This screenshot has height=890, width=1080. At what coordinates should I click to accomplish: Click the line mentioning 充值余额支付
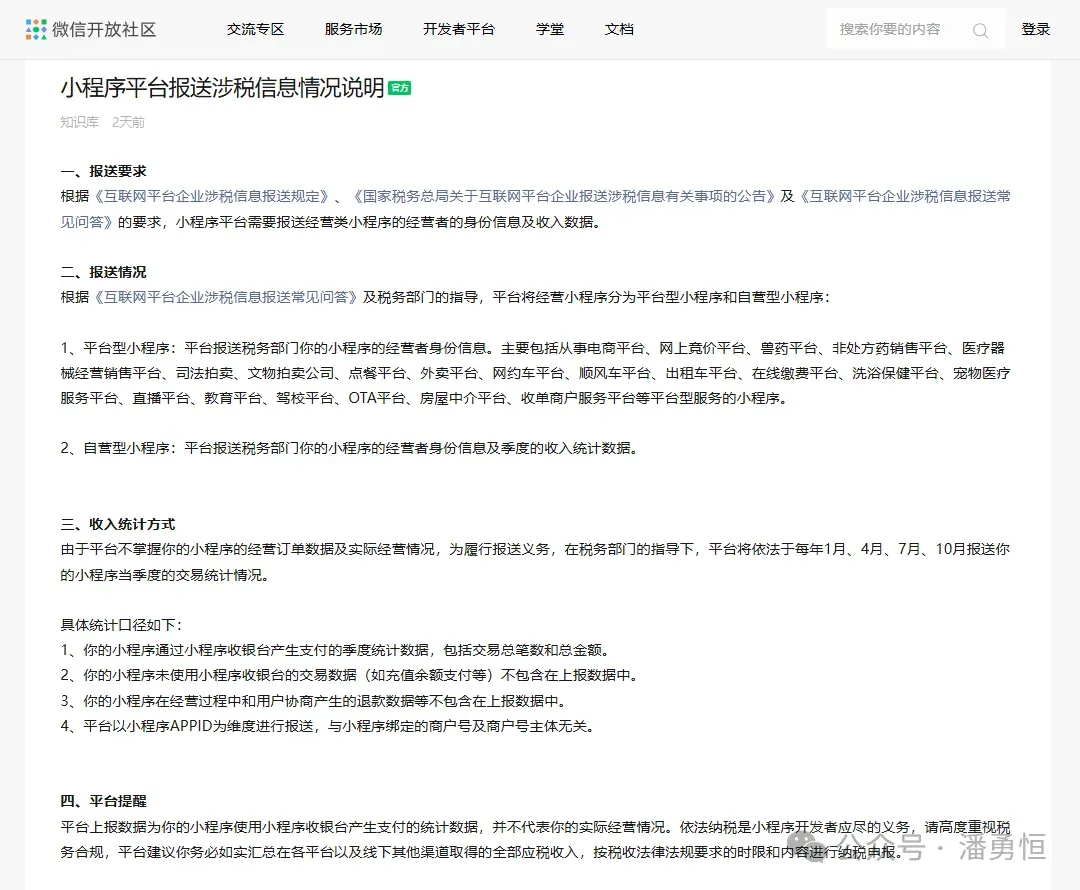click(349, 675)
